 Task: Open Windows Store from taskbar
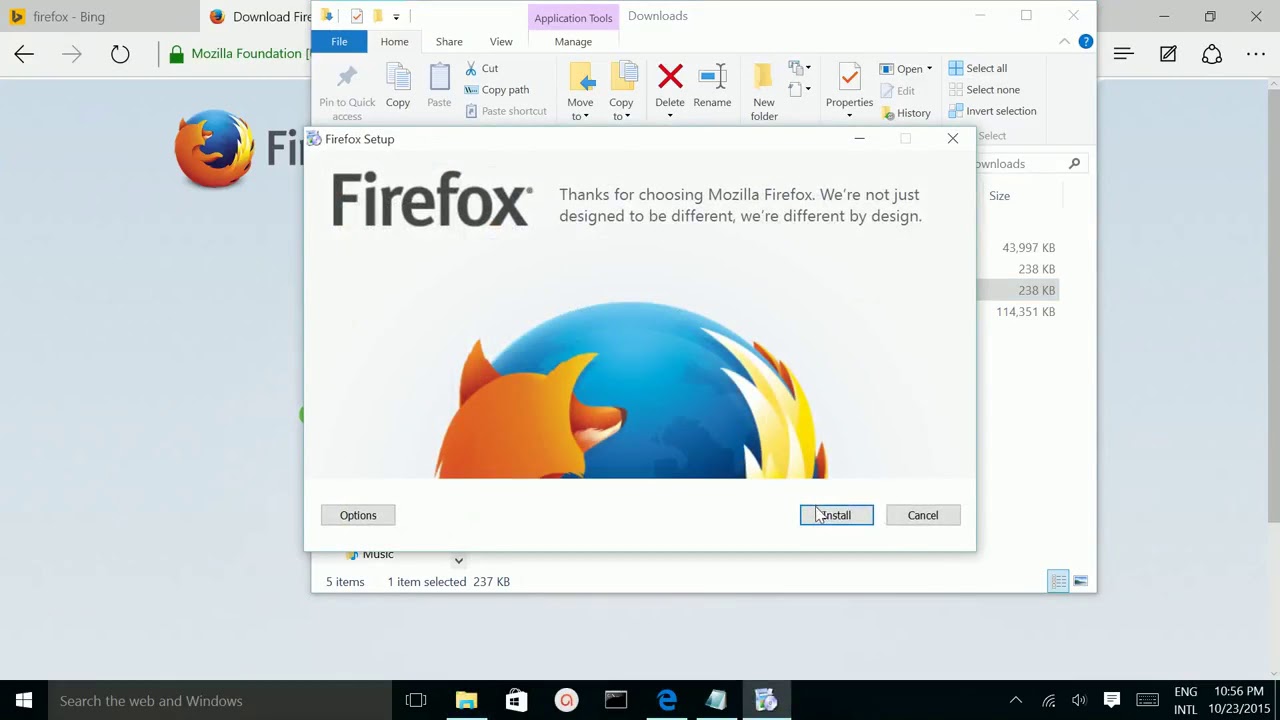pos(516,700)
